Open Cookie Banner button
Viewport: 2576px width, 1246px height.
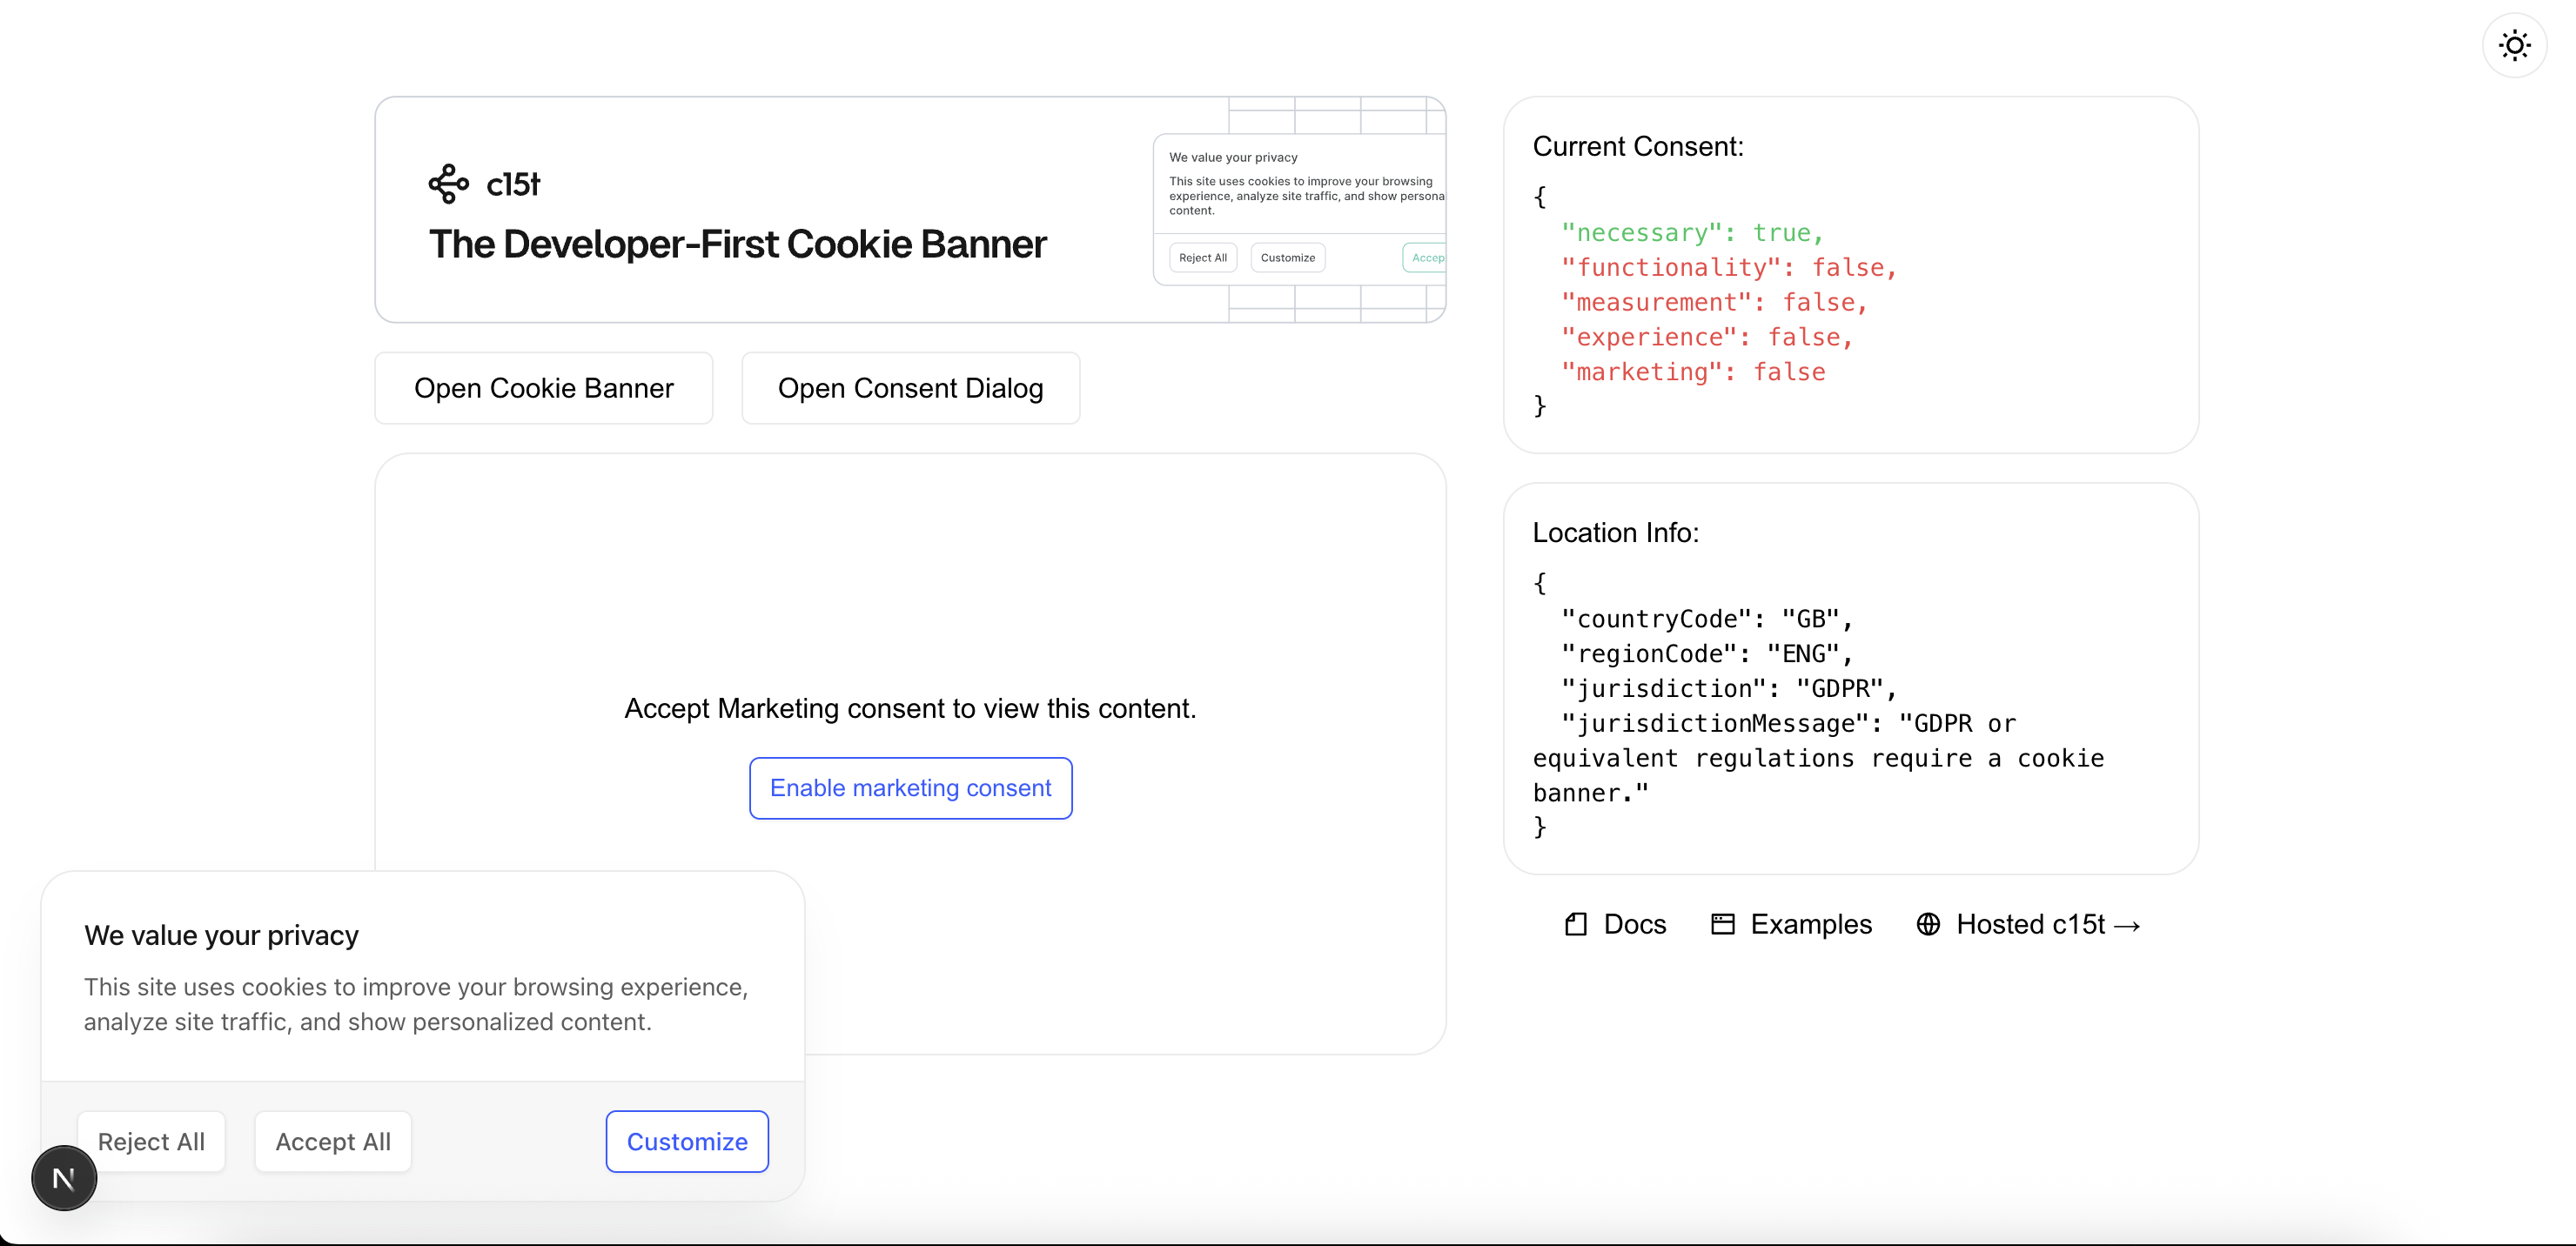543,388
